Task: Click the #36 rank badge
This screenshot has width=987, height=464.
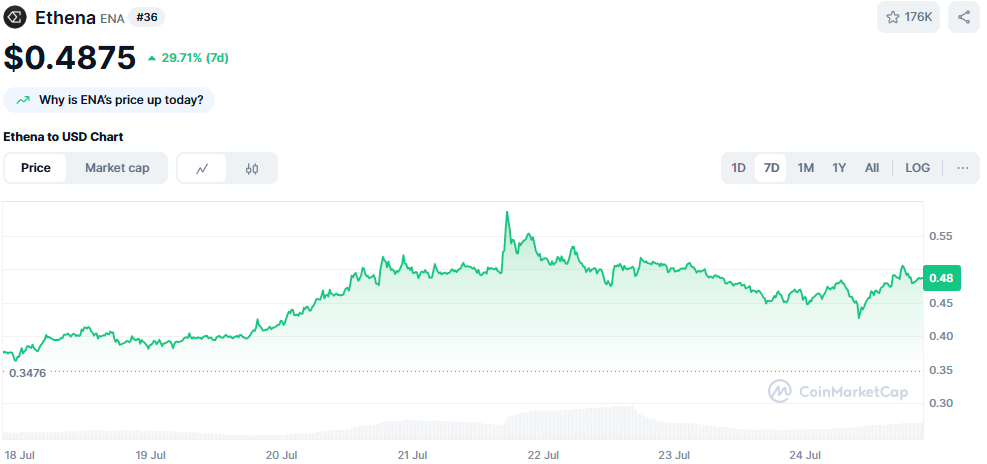Action: click(x=146, y=17)
